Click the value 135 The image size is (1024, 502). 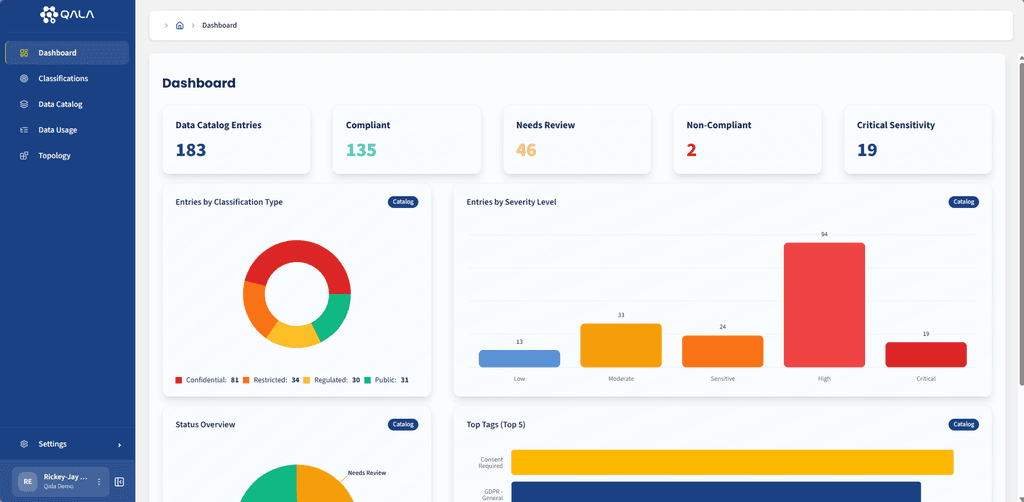pyautogui.click(x=361, y=150)
